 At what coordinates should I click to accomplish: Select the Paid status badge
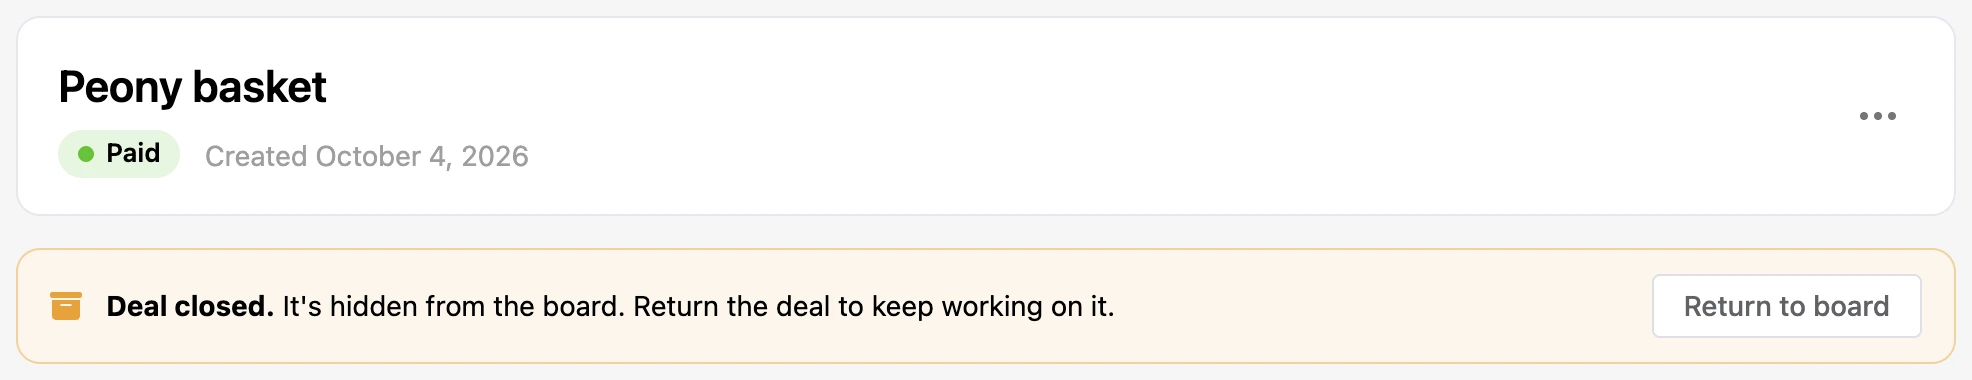(119, 154)
